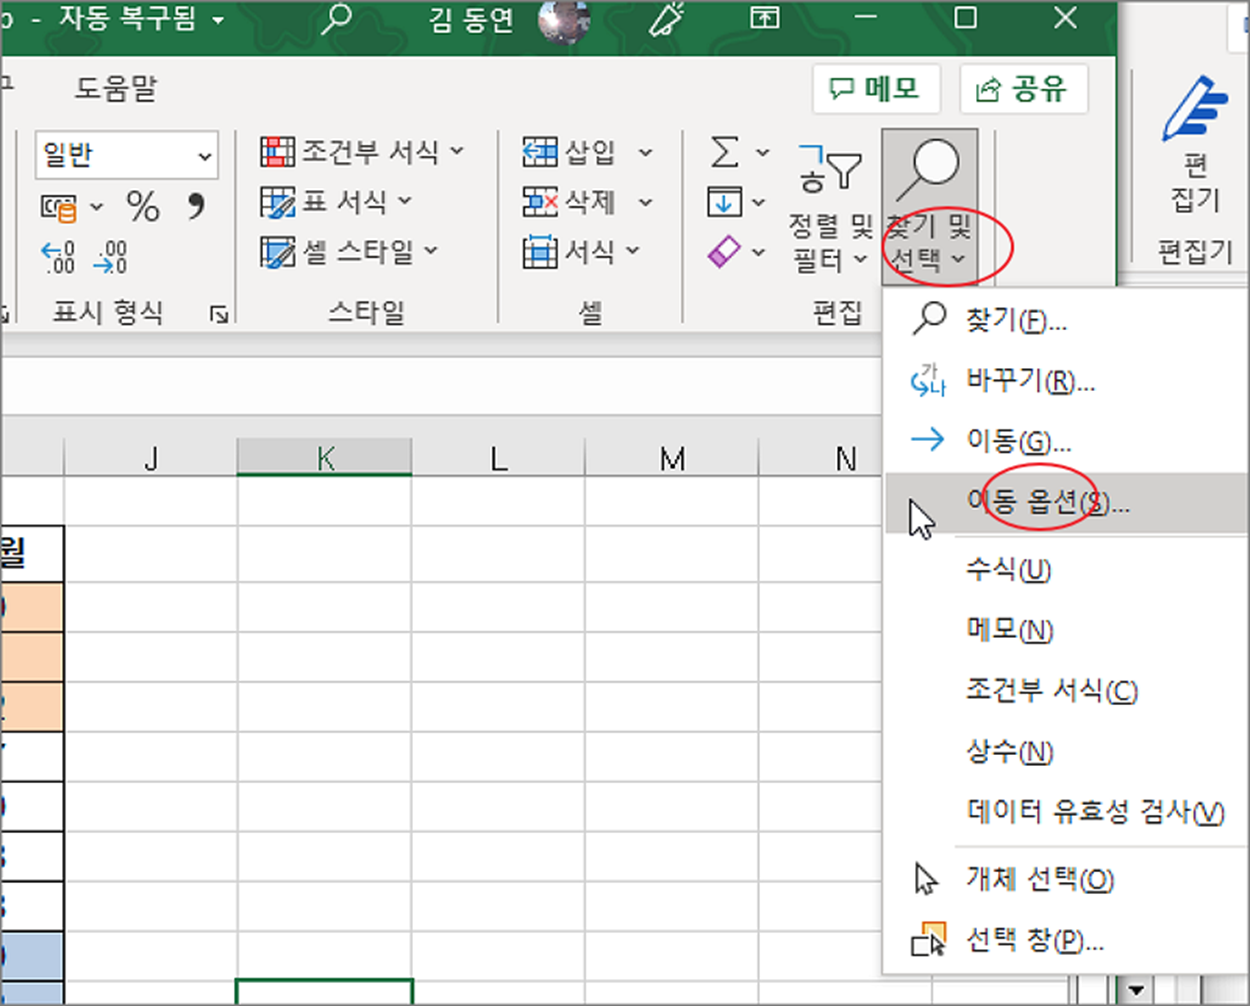Click the 삭제 cells button
The width and height of the screenshot is (1250, 1006).
(568, 202)
